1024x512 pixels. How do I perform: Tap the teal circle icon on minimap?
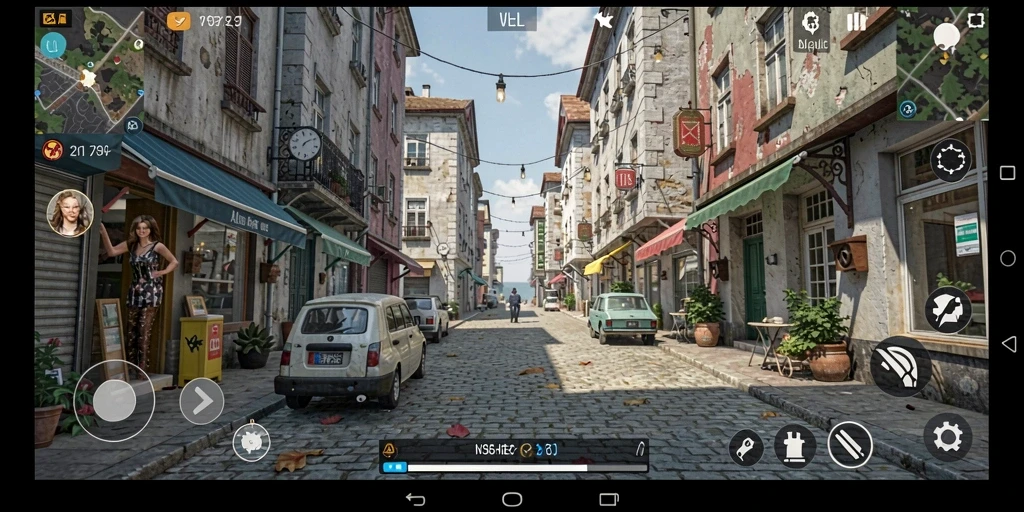pos(53,44)
